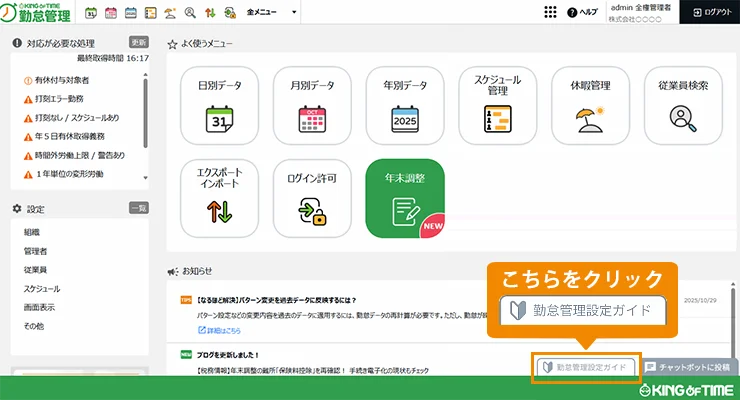Open 1年単位の変形労働 alert item
The width and height of the screenshot is (740, 400).
[x=64, y=174]
